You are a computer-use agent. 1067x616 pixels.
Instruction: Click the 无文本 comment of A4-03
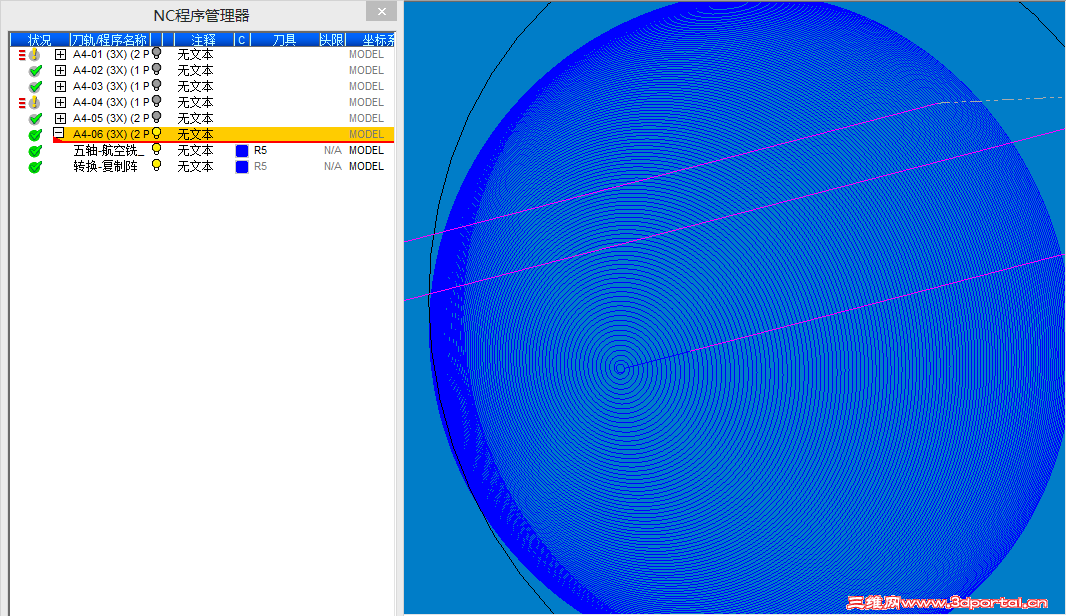195,86
